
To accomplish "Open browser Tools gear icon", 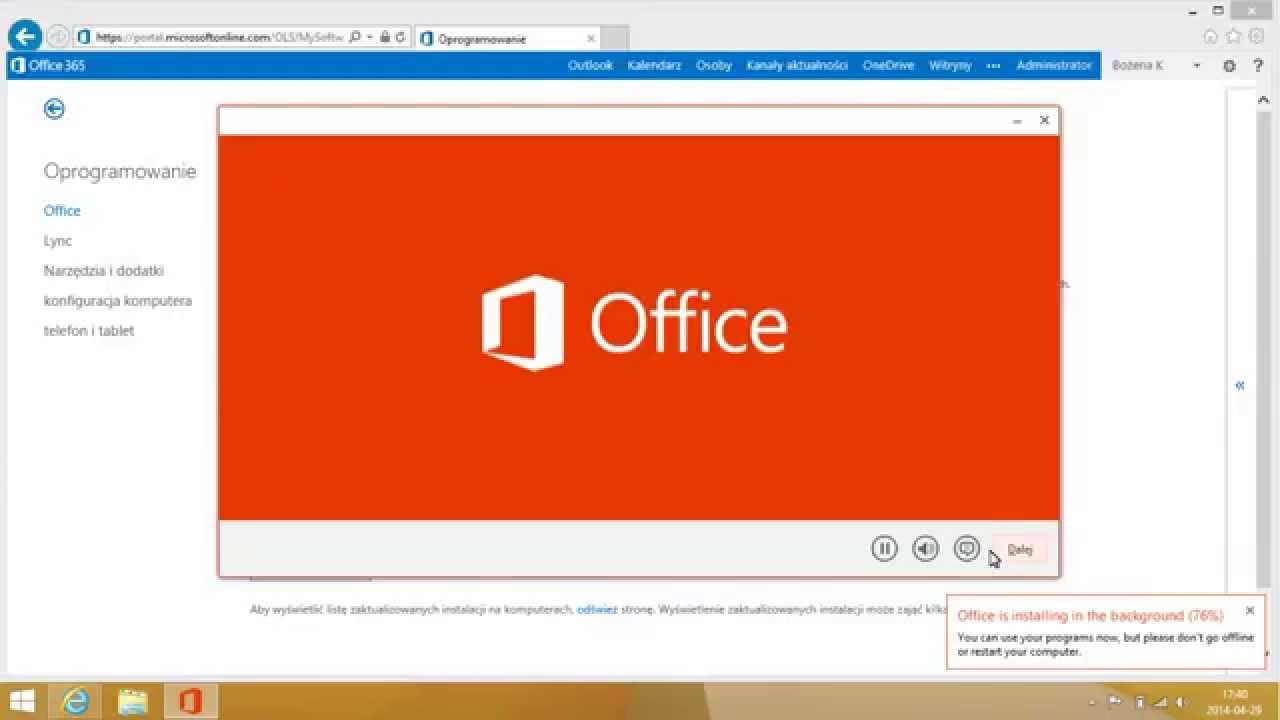I will (x=1255, y=37).
